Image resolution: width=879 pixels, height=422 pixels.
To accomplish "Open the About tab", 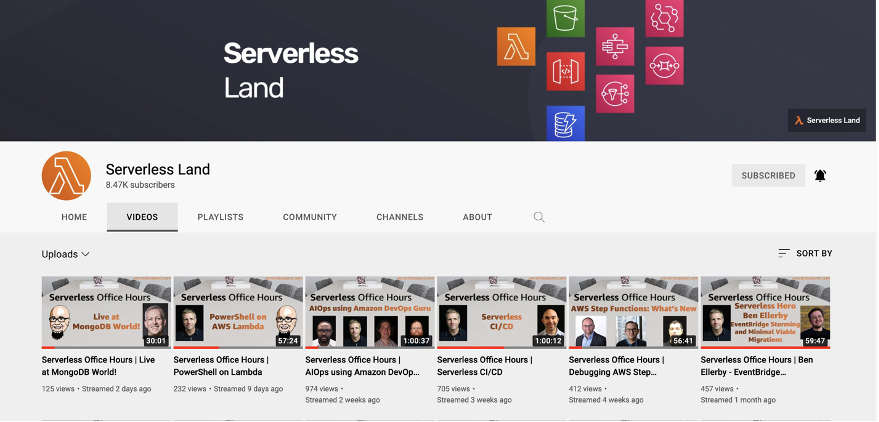I will 478,217.
